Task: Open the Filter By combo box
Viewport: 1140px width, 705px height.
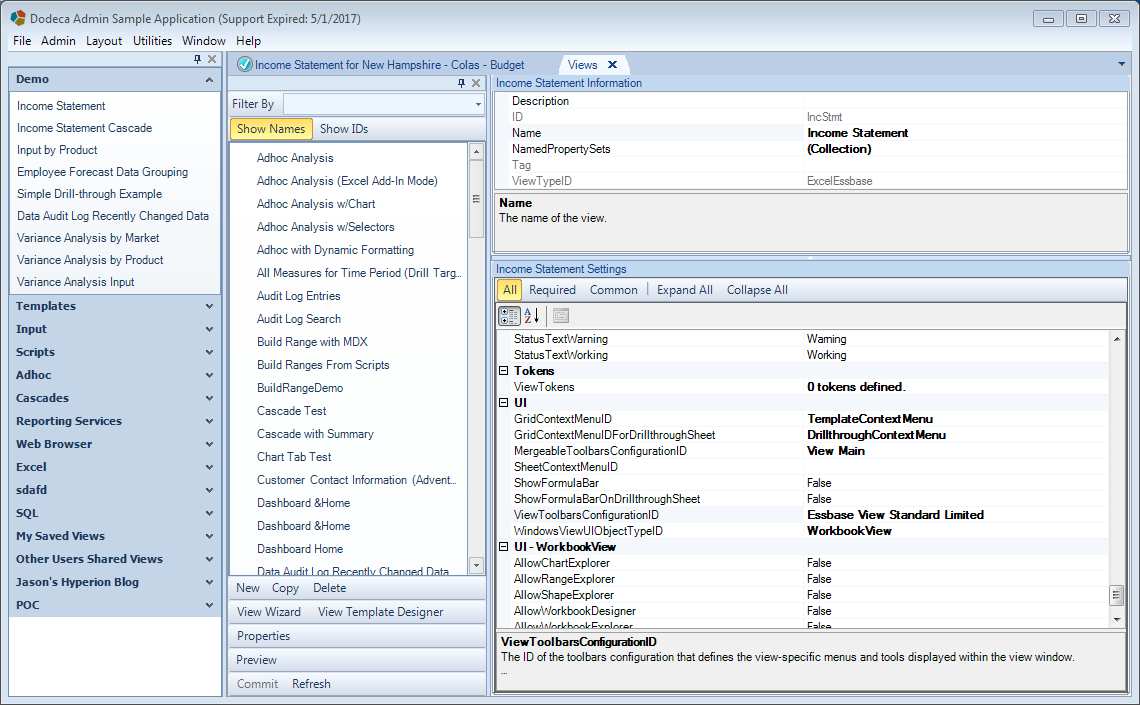Action: tap(384, 104)
